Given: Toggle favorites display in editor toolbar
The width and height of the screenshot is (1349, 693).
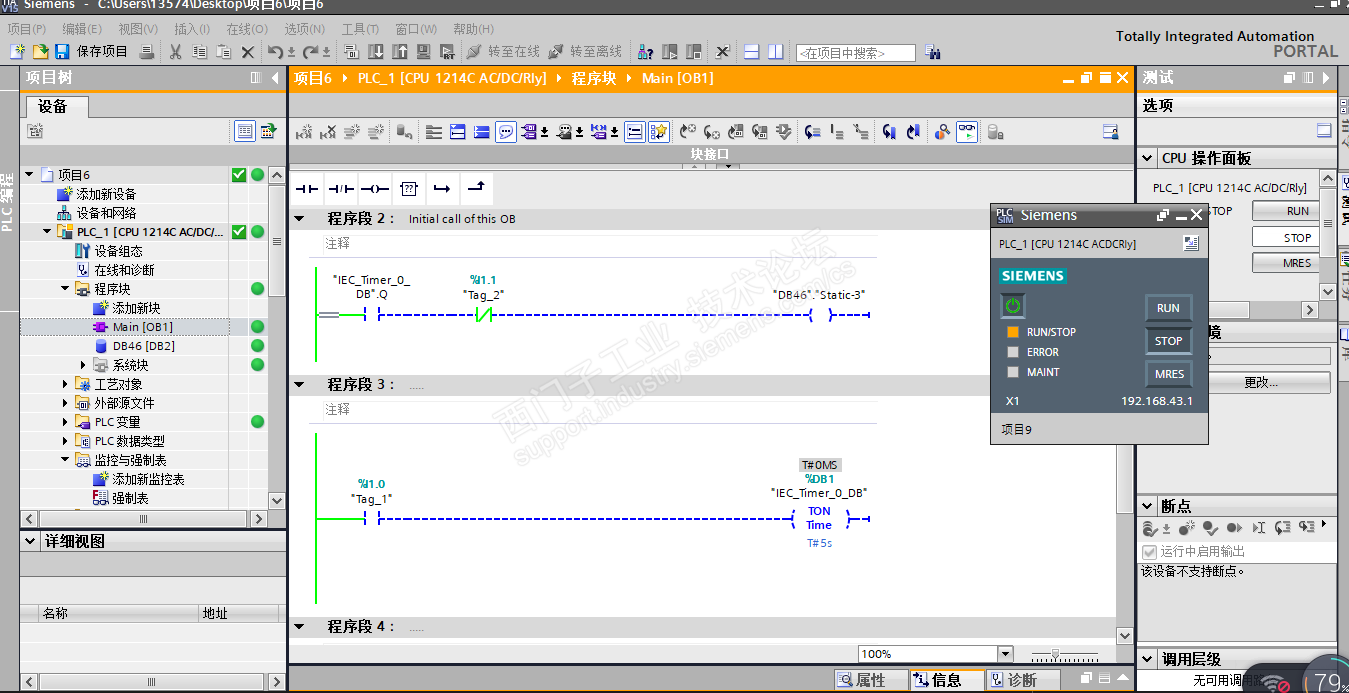Looking at the screenshot, I should point(658,132).
